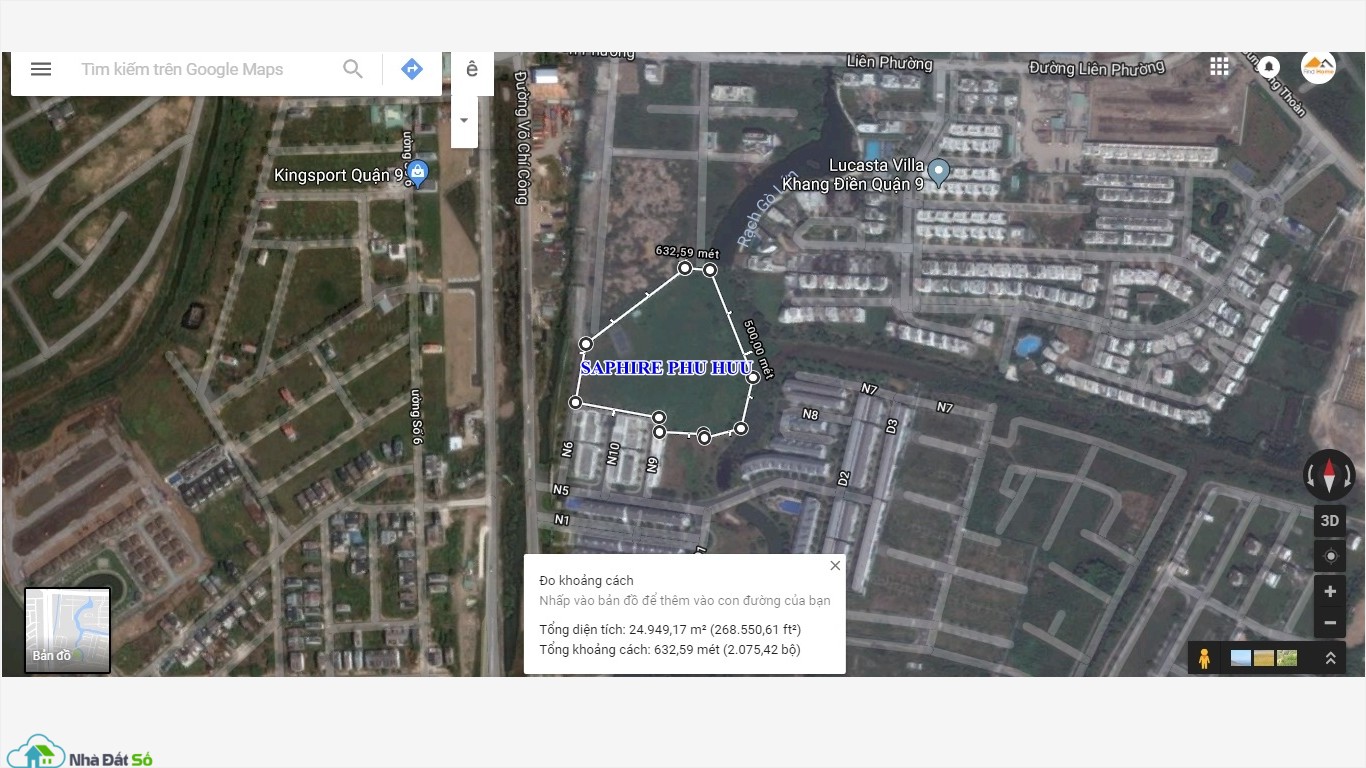The image size is (1366, 768).
Task: Close the 'Đo khoảng cách' measurement panel
Action: pos(835,566)
